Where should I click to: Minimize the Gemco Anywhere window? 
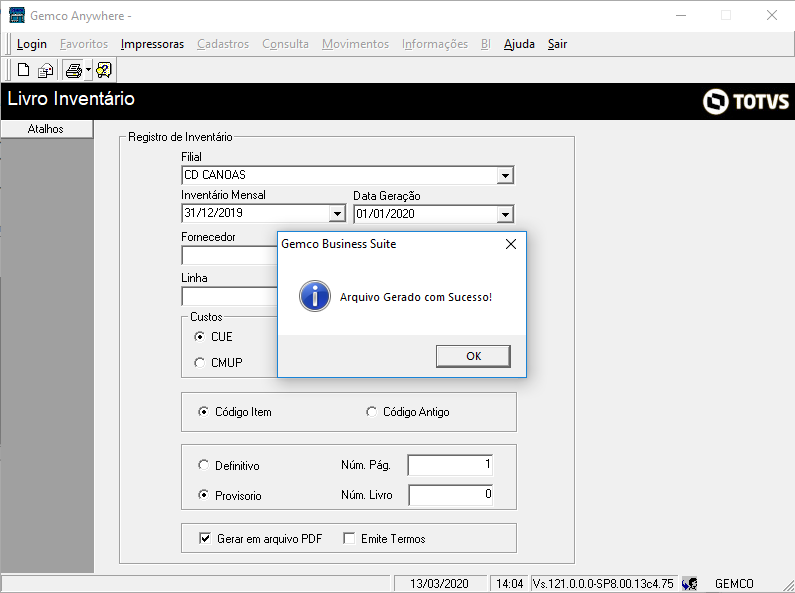pyautogui.click(x=681, y=15)
